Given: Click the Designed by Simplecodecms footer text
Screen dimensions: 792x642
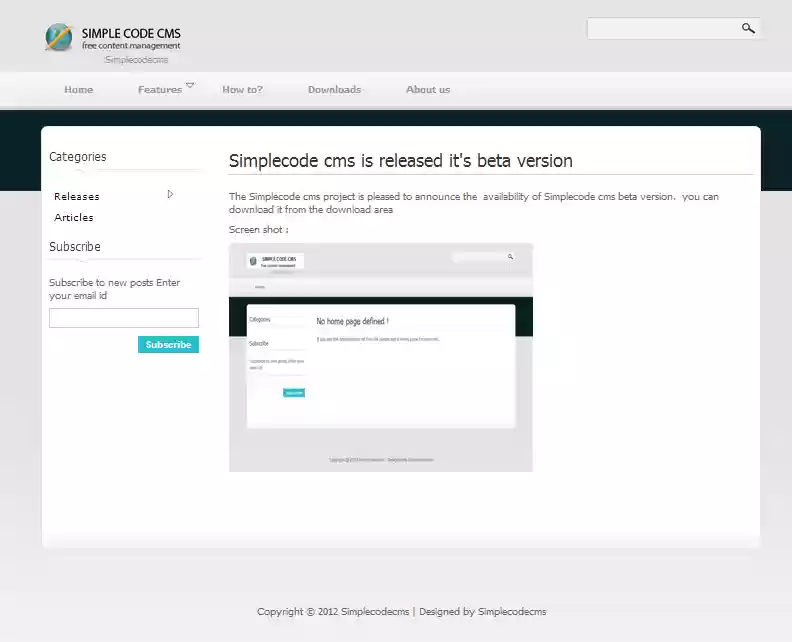Looking at the screenshot, I should [x=482, y=612].
